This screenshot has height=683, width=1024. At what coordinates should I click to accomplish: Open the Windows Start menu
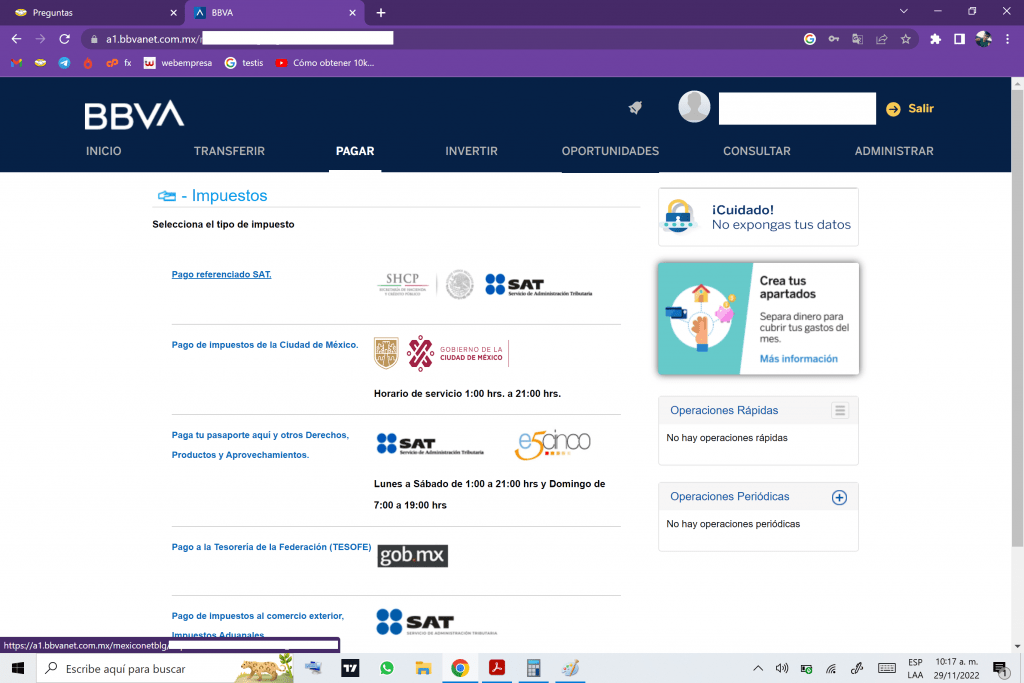[18, 668]
